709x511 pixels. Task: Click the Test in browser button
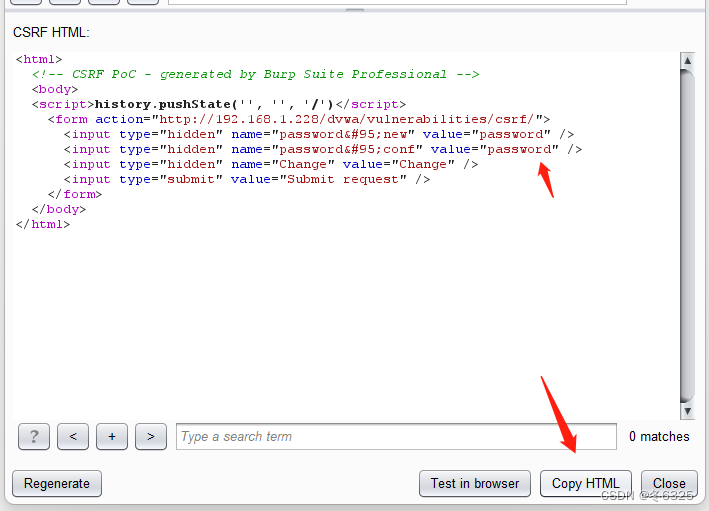(x=475, y=483)
